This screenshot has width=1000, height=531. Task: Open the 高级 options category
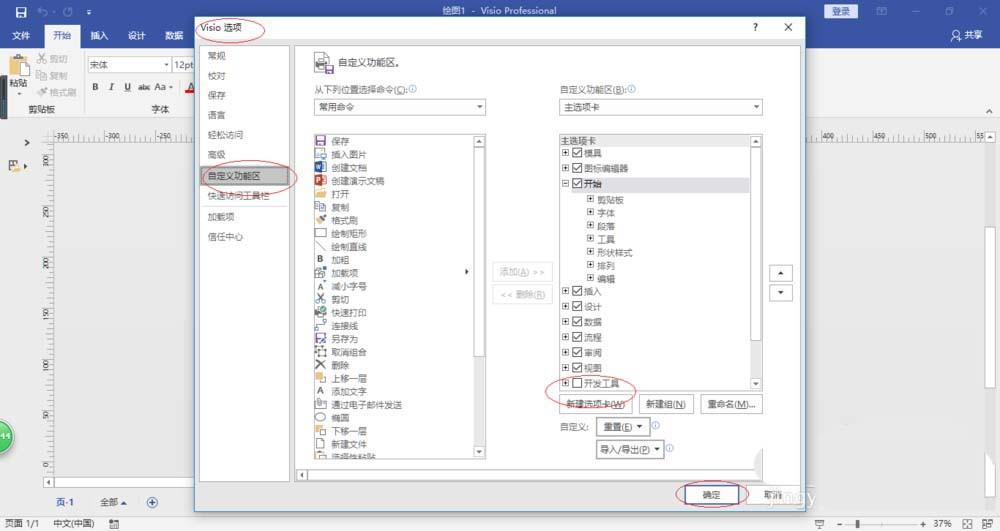coord(217,154)
